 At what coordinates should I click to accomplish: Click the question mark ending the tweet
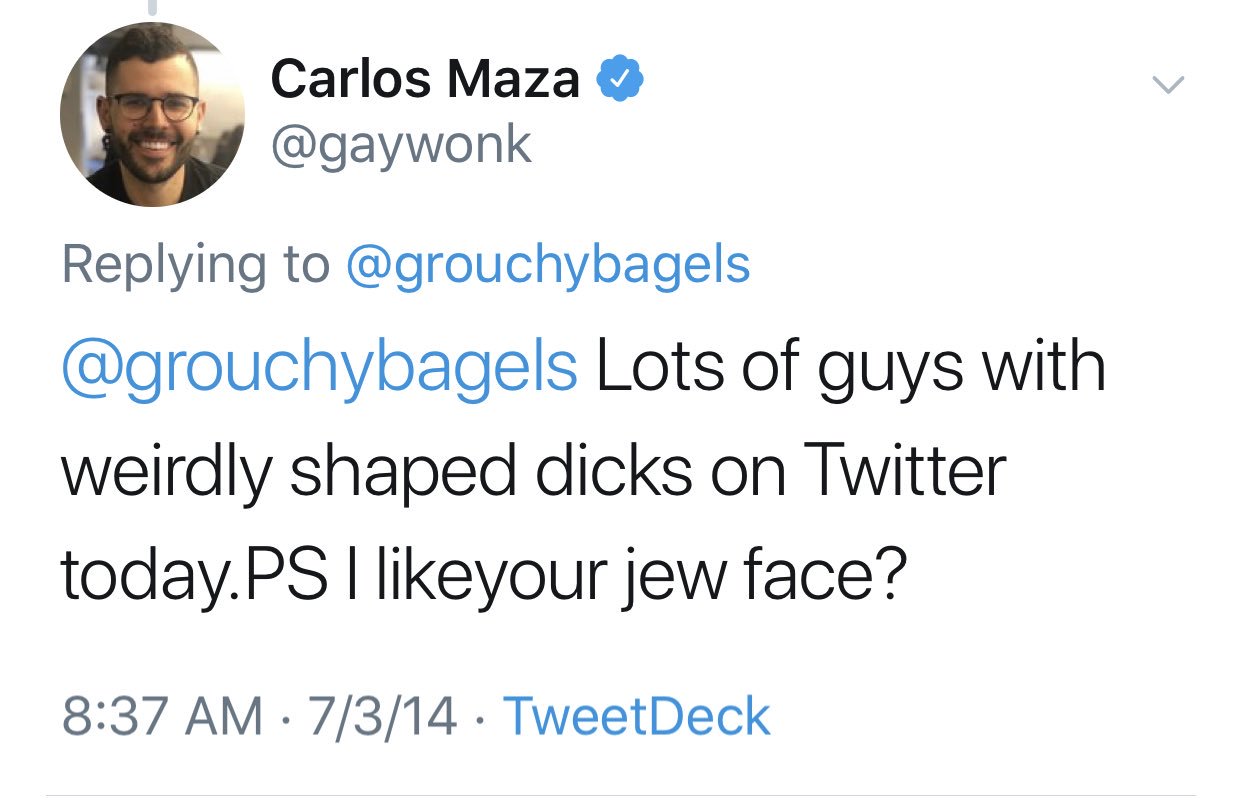890,574
